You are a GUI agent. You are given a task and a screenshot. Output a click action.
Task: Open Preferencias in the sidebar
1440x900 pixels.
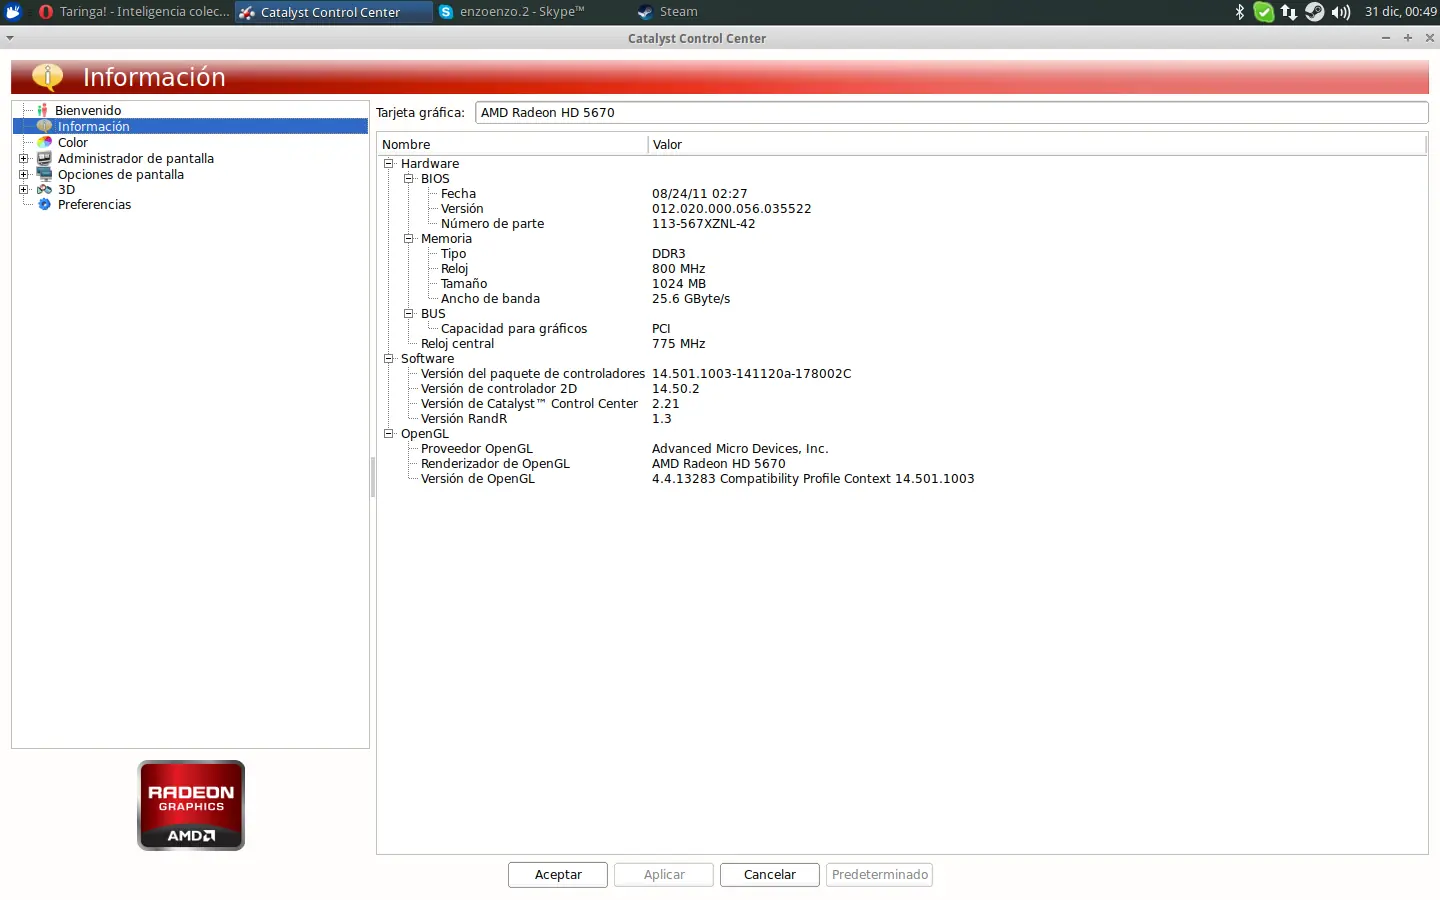[94, 204]
